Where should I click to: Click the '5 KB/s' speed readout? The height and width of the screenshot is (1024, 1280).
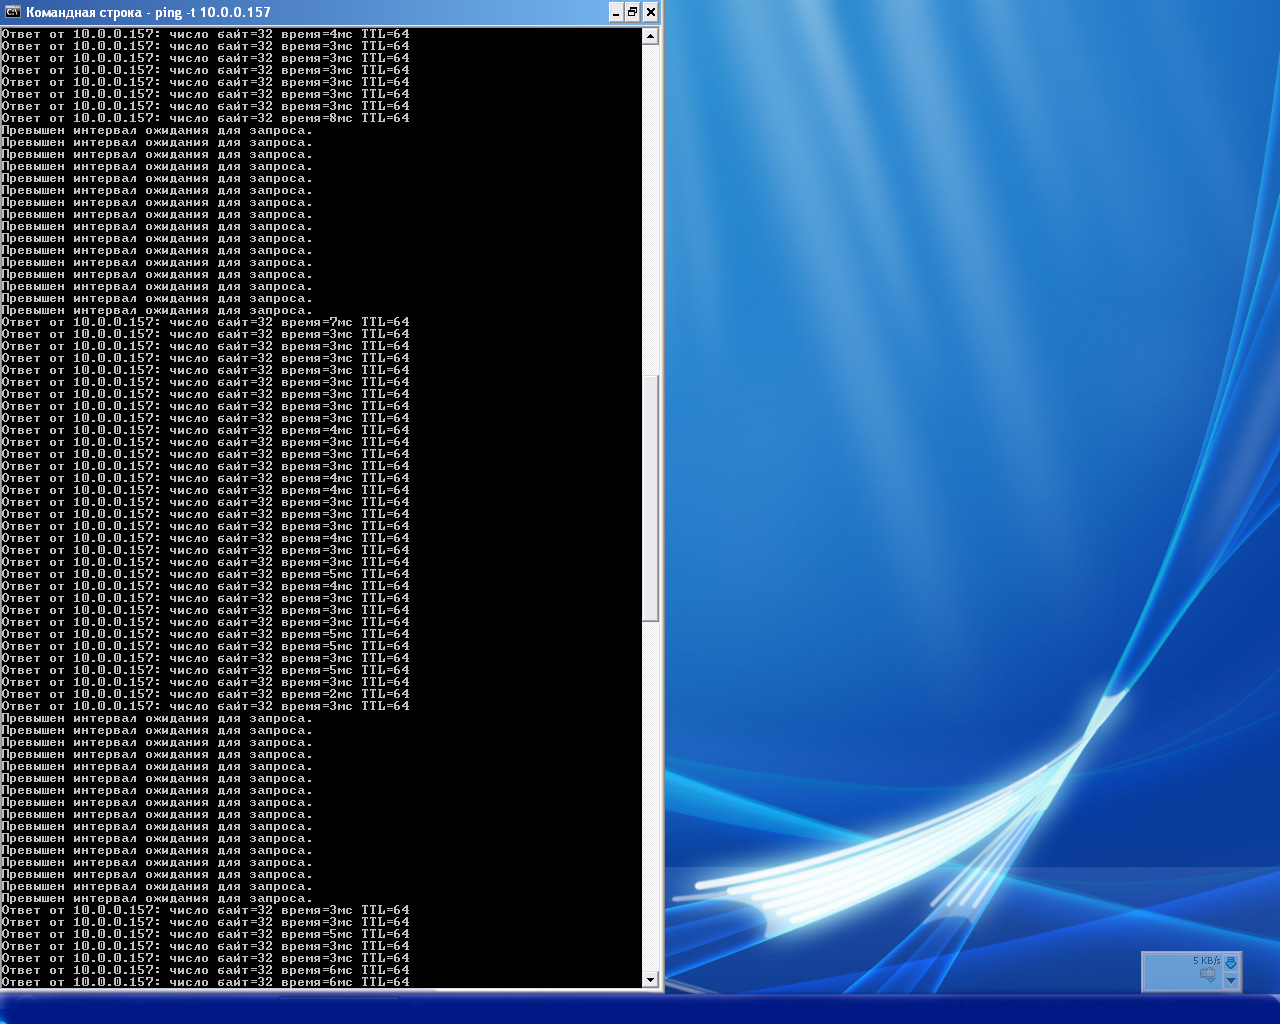pyautogui.click(x=1206, y=961)
